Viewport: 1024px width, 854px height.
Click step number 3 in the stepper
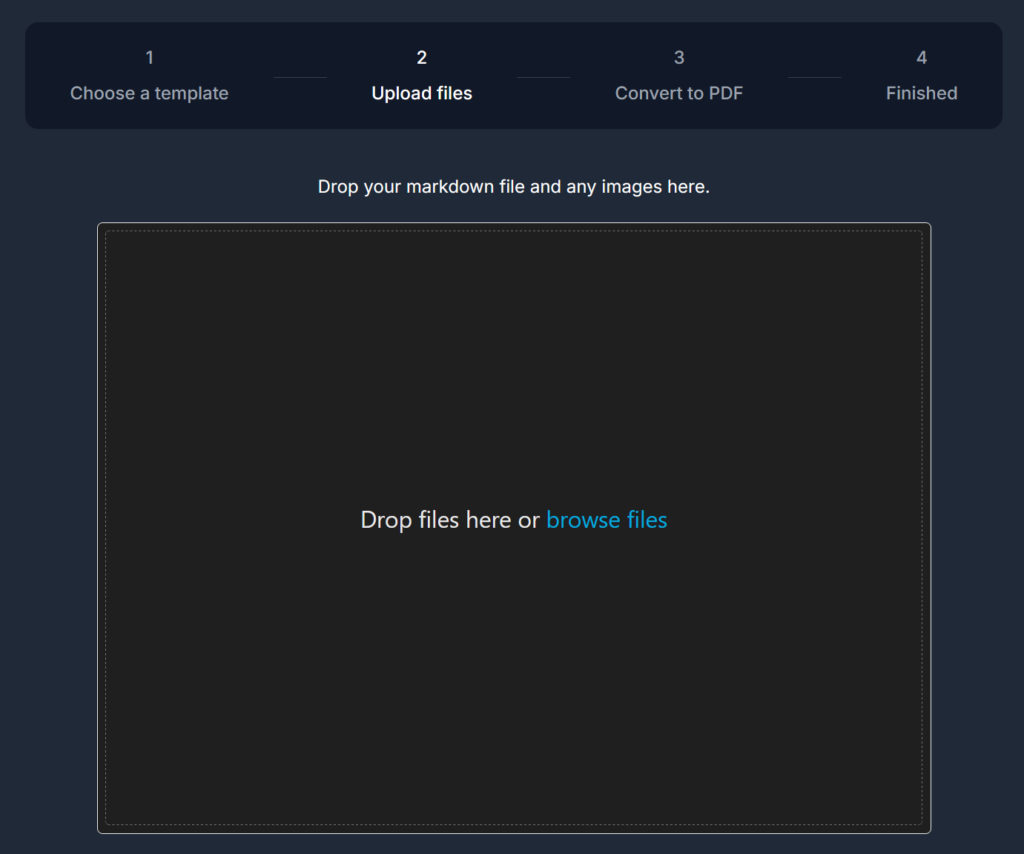pyautogui.click(x=679, y=58)
